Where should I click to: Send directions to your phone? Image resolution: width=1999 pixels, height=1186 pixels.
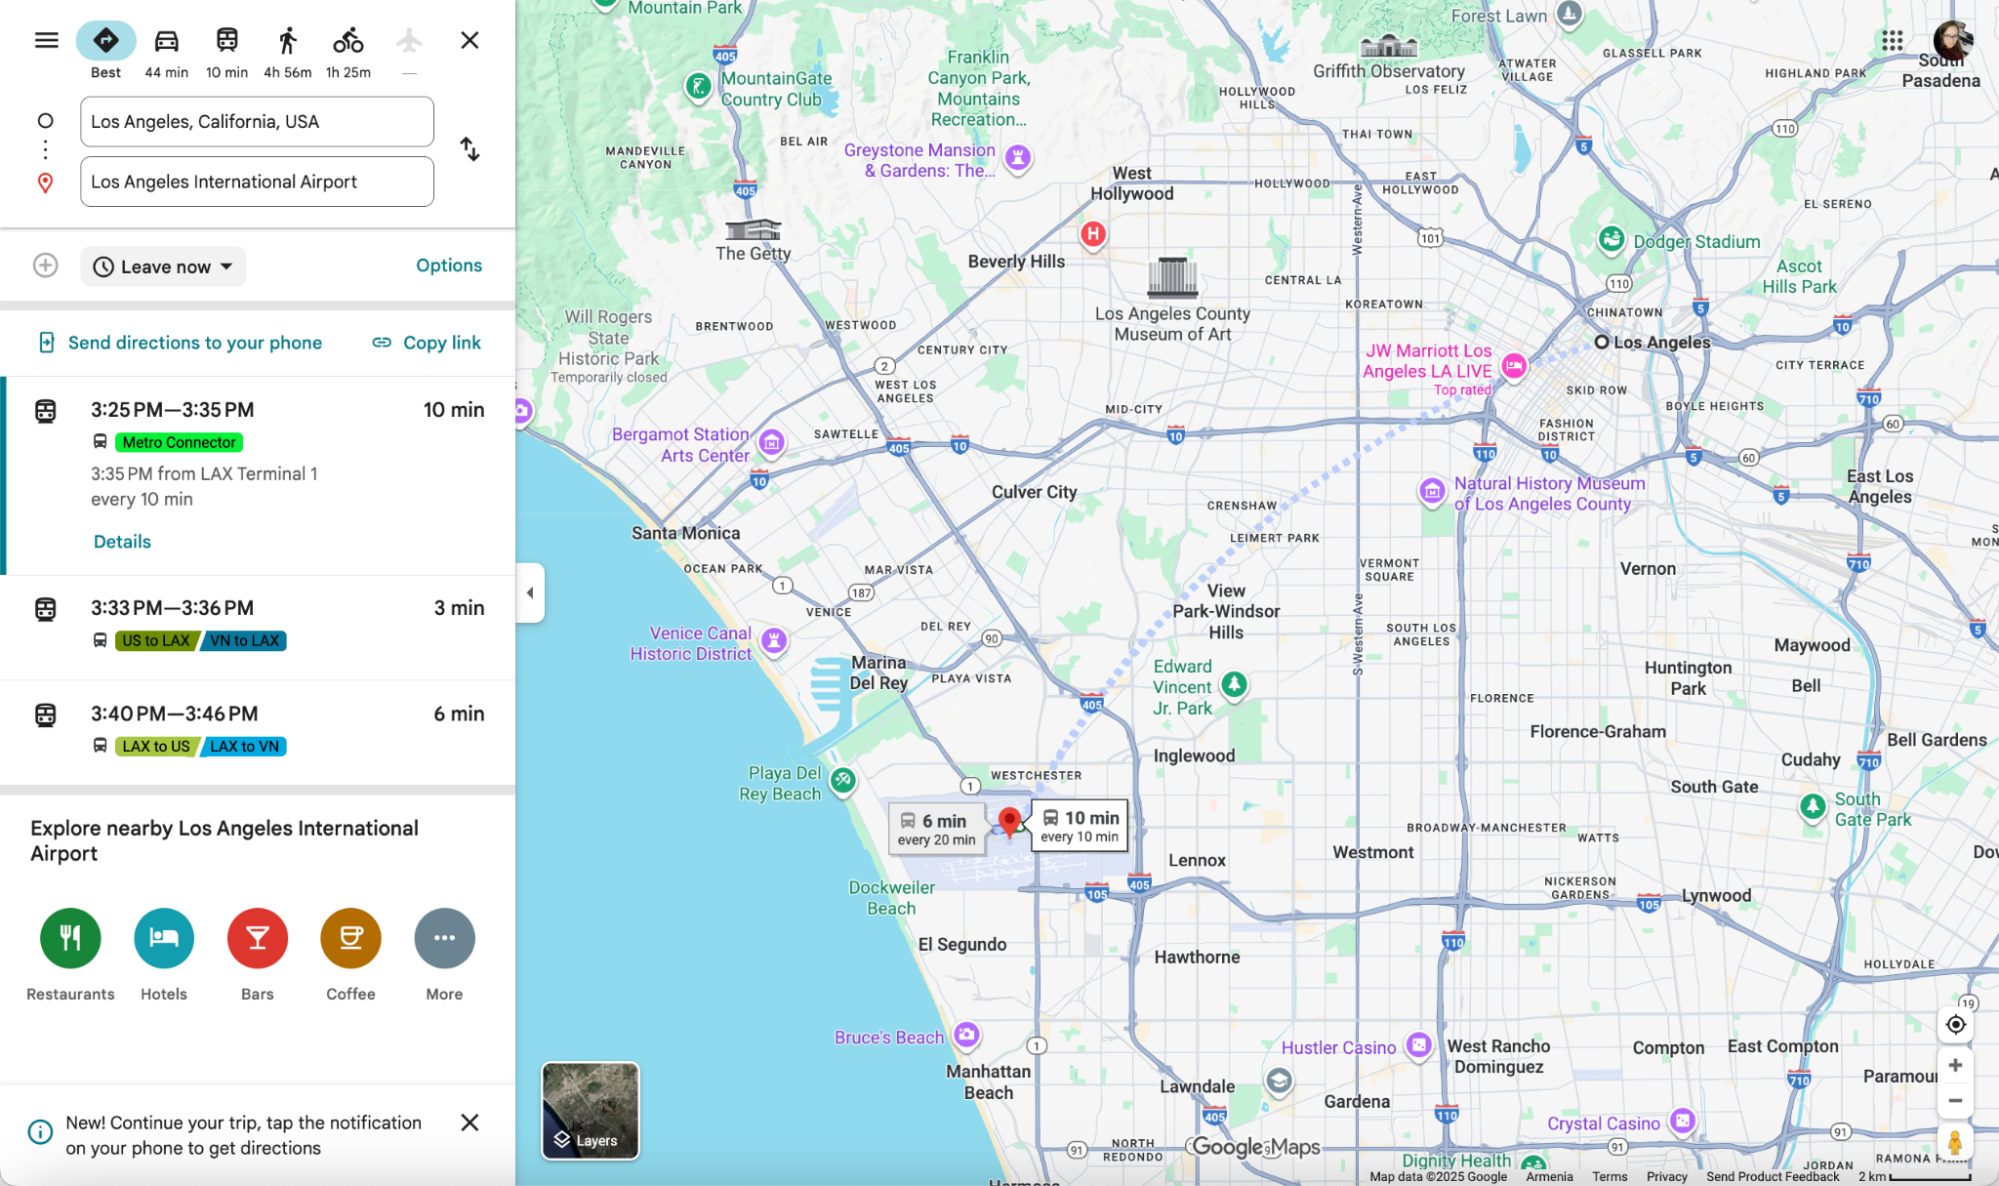coord(180,342)
